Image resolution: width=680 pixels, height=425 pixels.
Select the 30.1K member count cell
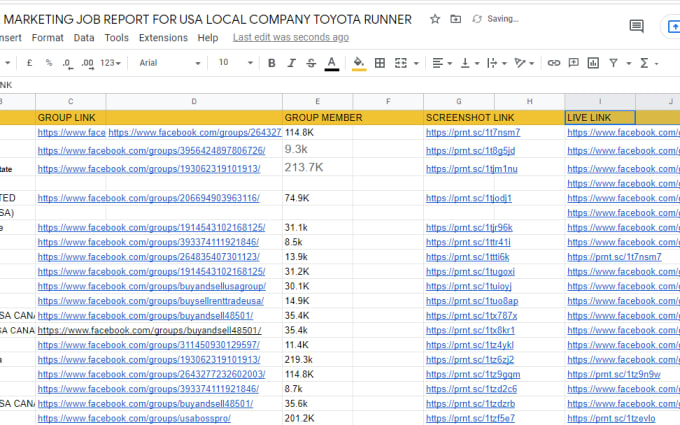317,286
